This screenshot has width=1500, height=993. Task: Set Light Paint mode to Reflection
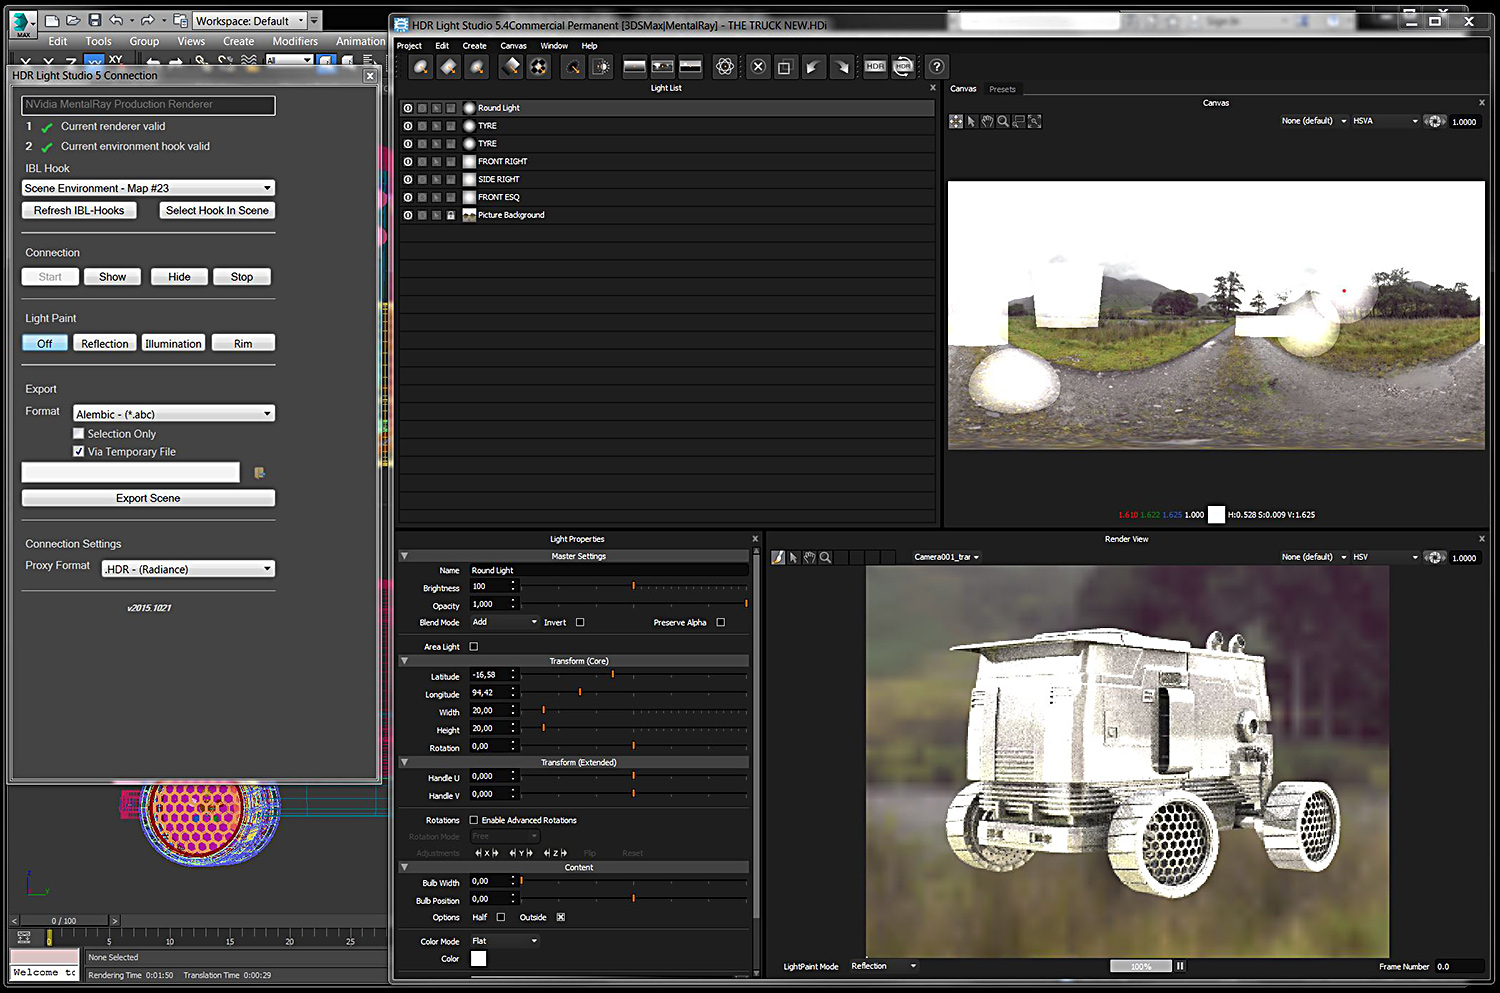[x=105, y=343]
